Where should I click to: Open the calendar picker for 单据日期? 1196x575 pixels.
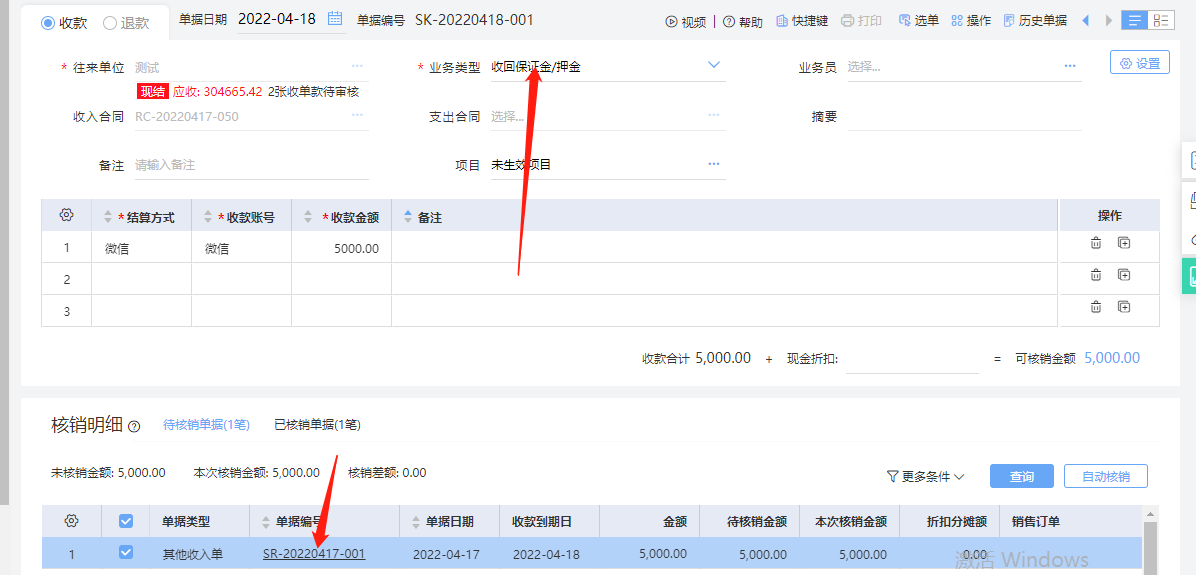tap(334, 20)
